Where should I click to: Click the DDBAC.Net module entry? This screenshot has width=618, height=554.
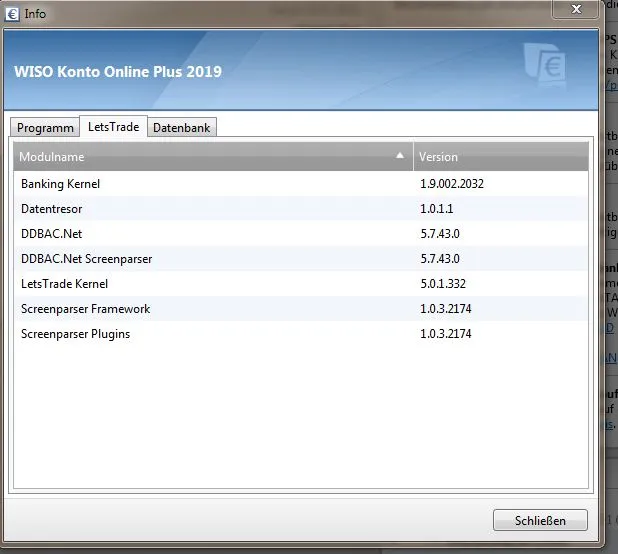click(x=51, y=234)
